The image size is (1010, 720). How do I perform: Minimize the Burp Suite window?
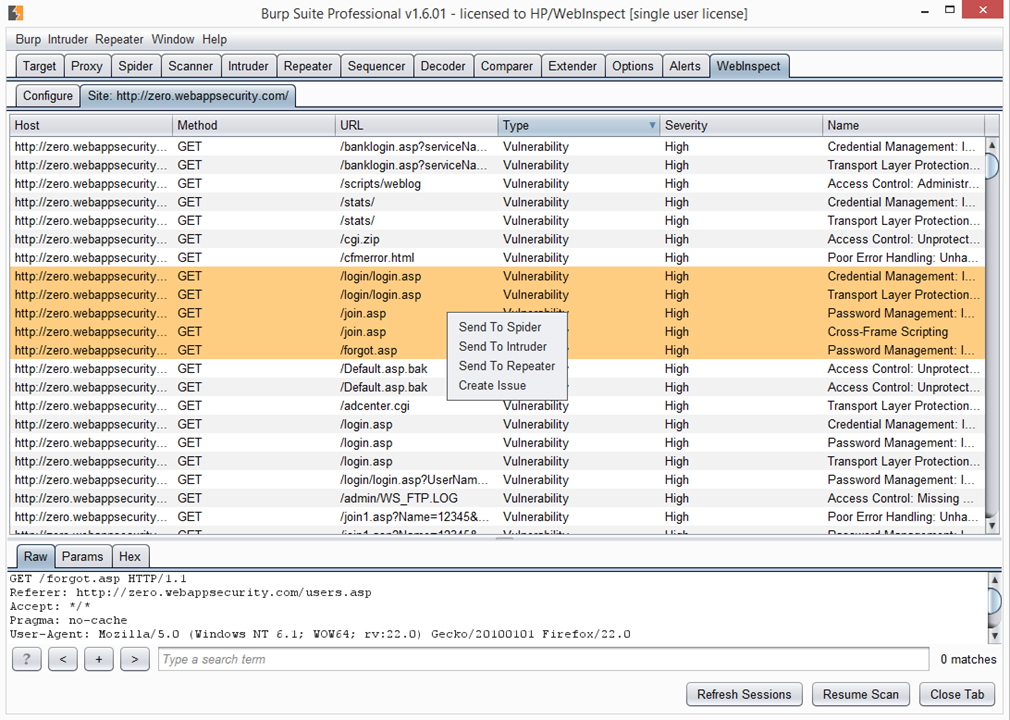click(925, 11)
